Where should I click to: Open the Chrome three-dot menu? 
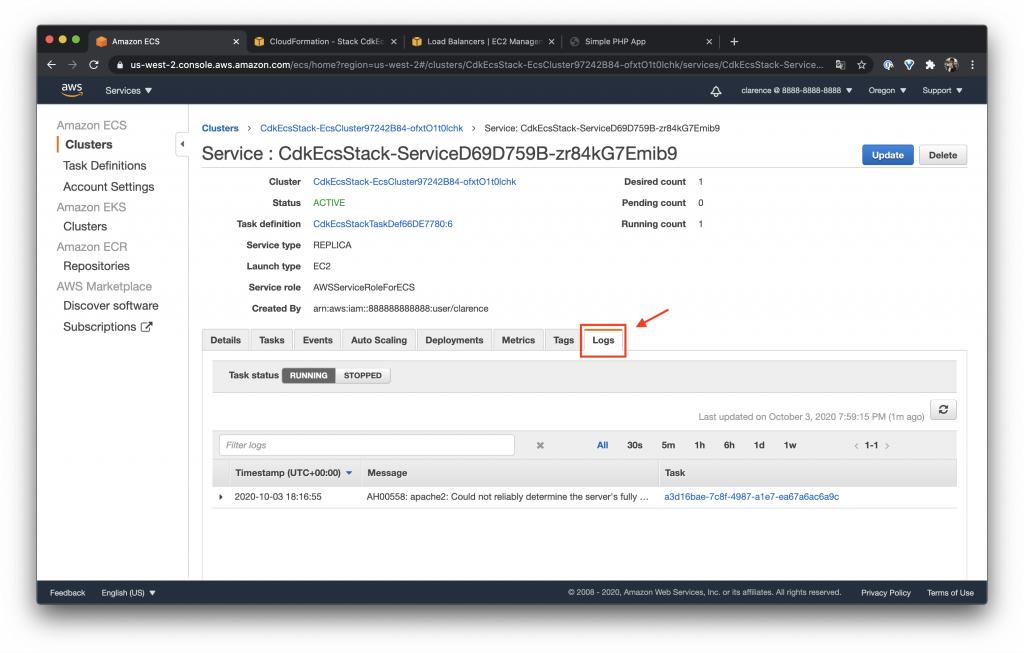[972, 65]
